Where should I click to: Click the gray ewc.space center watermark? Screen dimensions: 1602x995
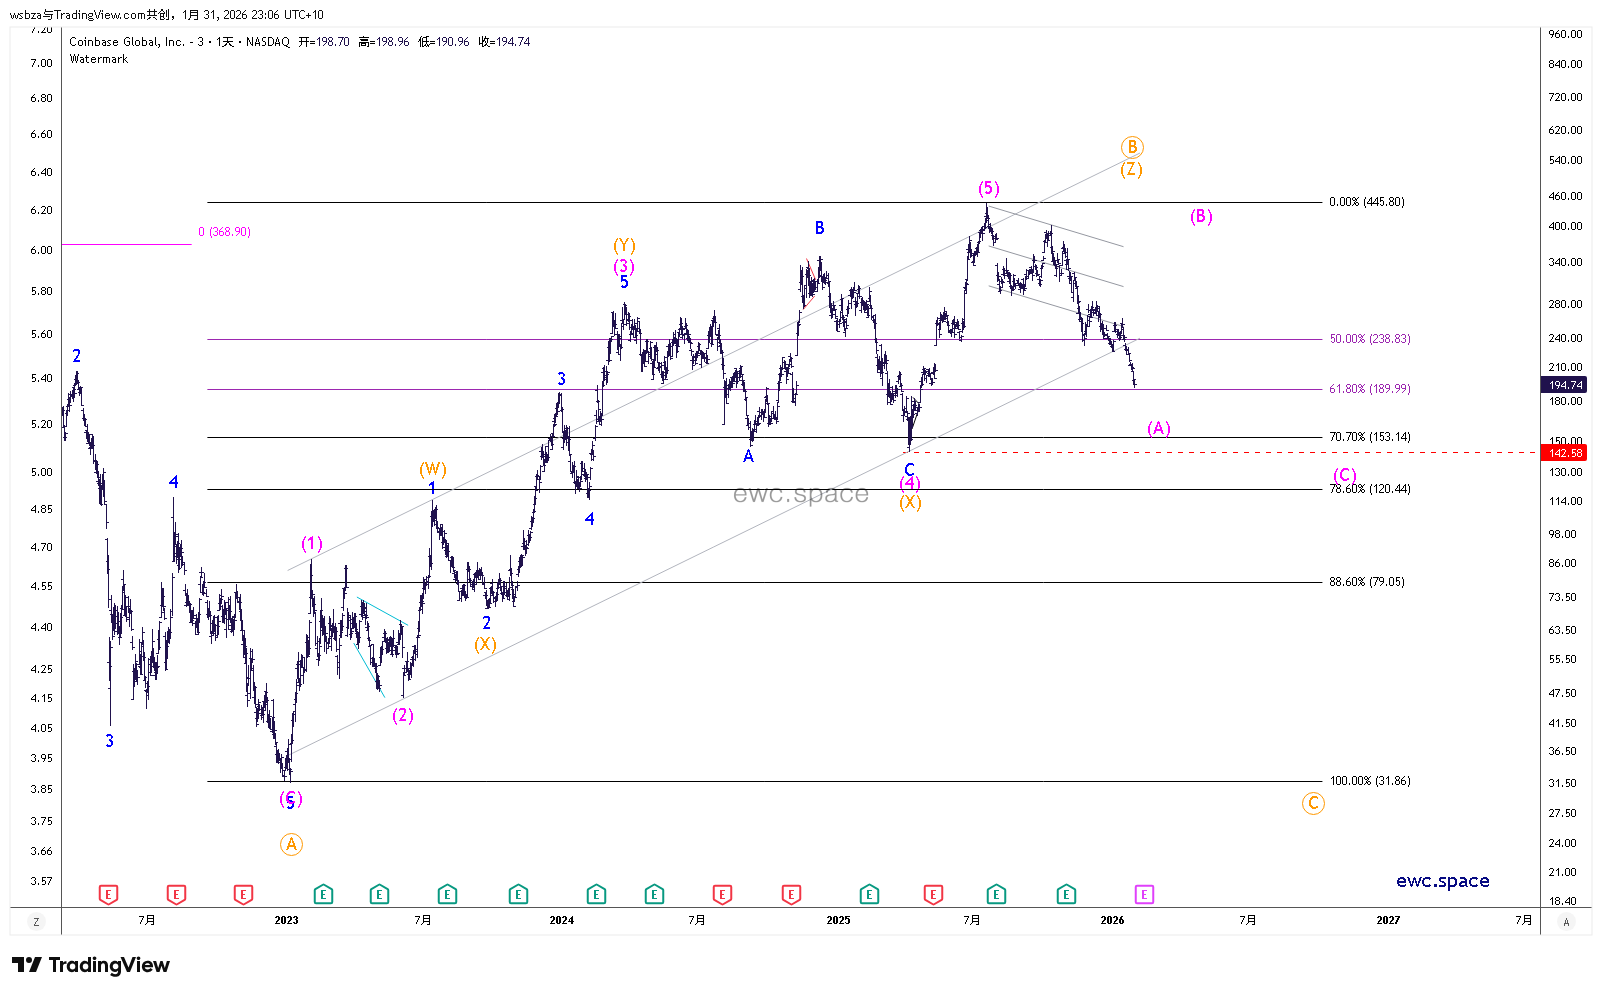pyautogui.click(x=800, y=494)
